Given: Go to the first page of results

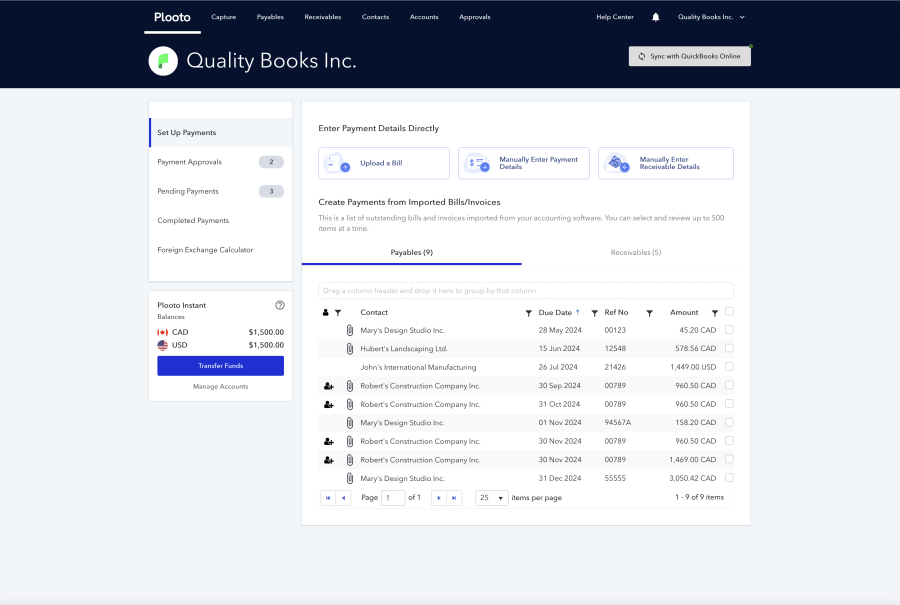Looking at the screenshot, I should pos(328,498).
